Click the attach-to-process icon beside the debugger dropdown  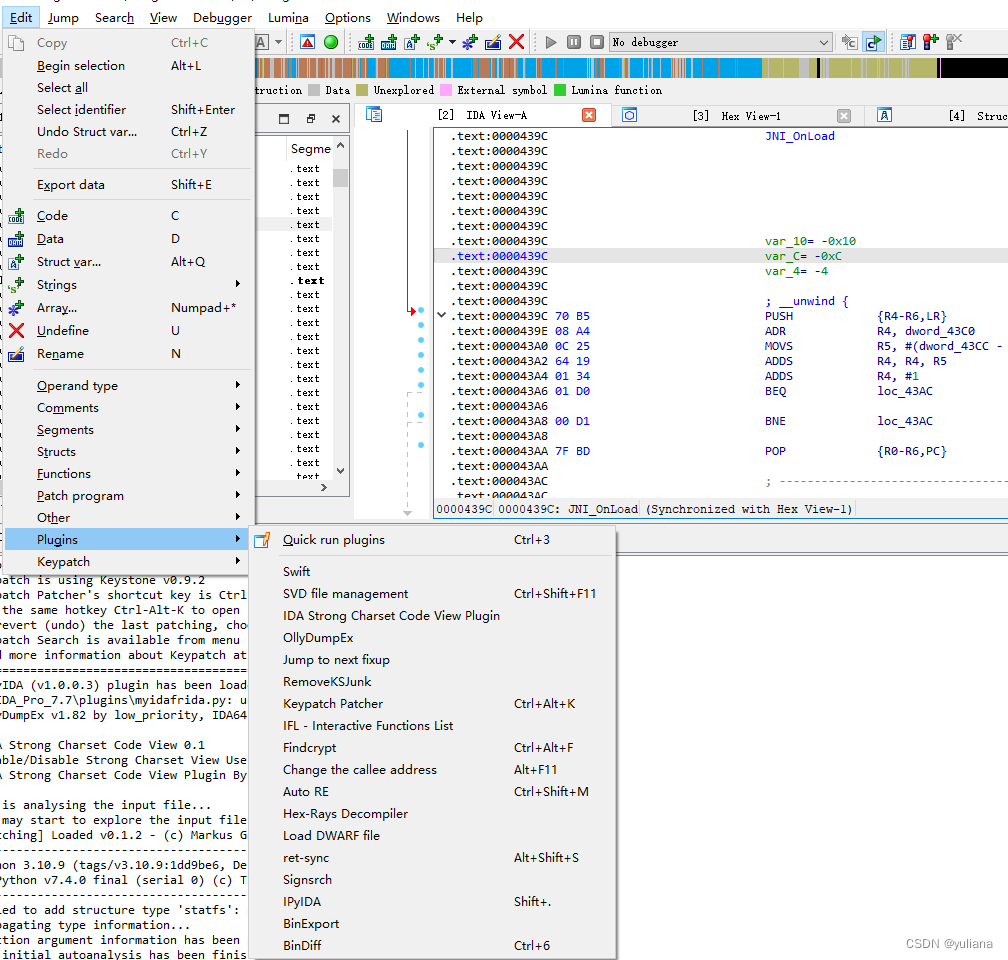coord(848,42)
